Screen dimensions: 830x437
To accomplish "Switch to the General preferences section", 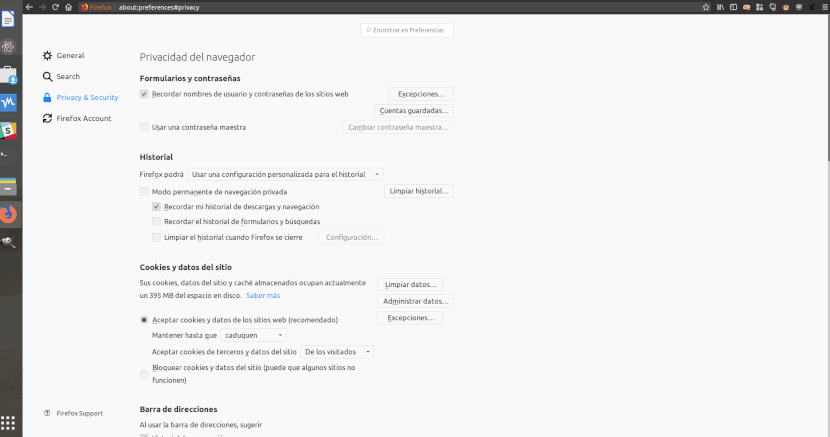I will click(70, 56).
